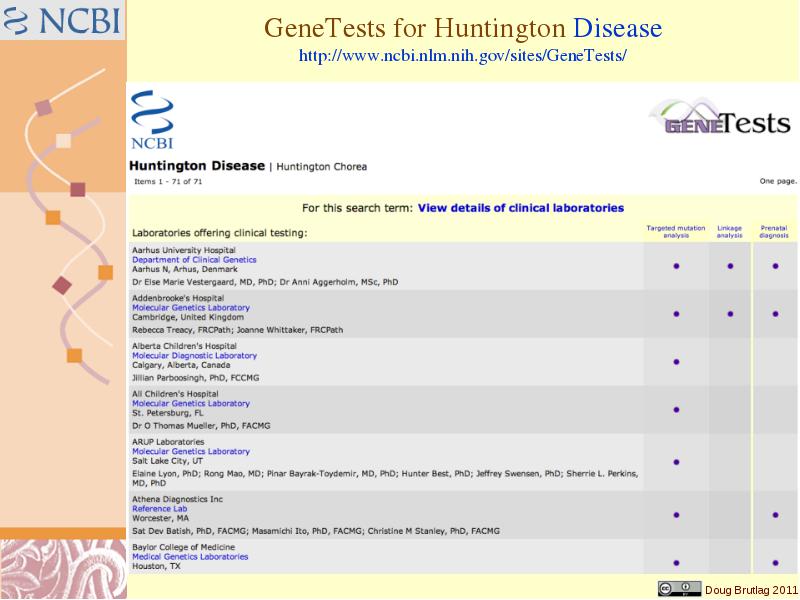Select Cambridge, United Kingdom location text
800x600 pixels.
coord(188,317)
